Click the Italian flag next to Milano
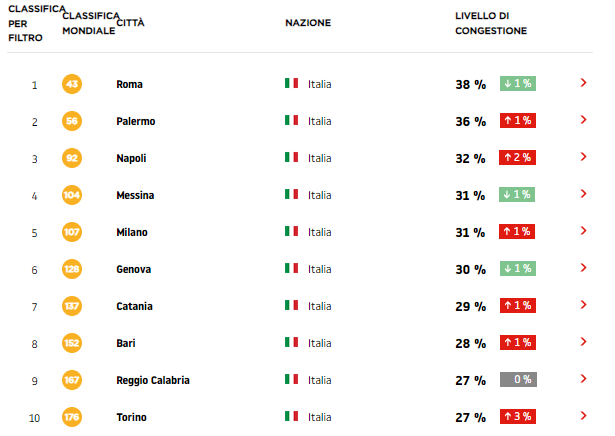 point(291,231)
